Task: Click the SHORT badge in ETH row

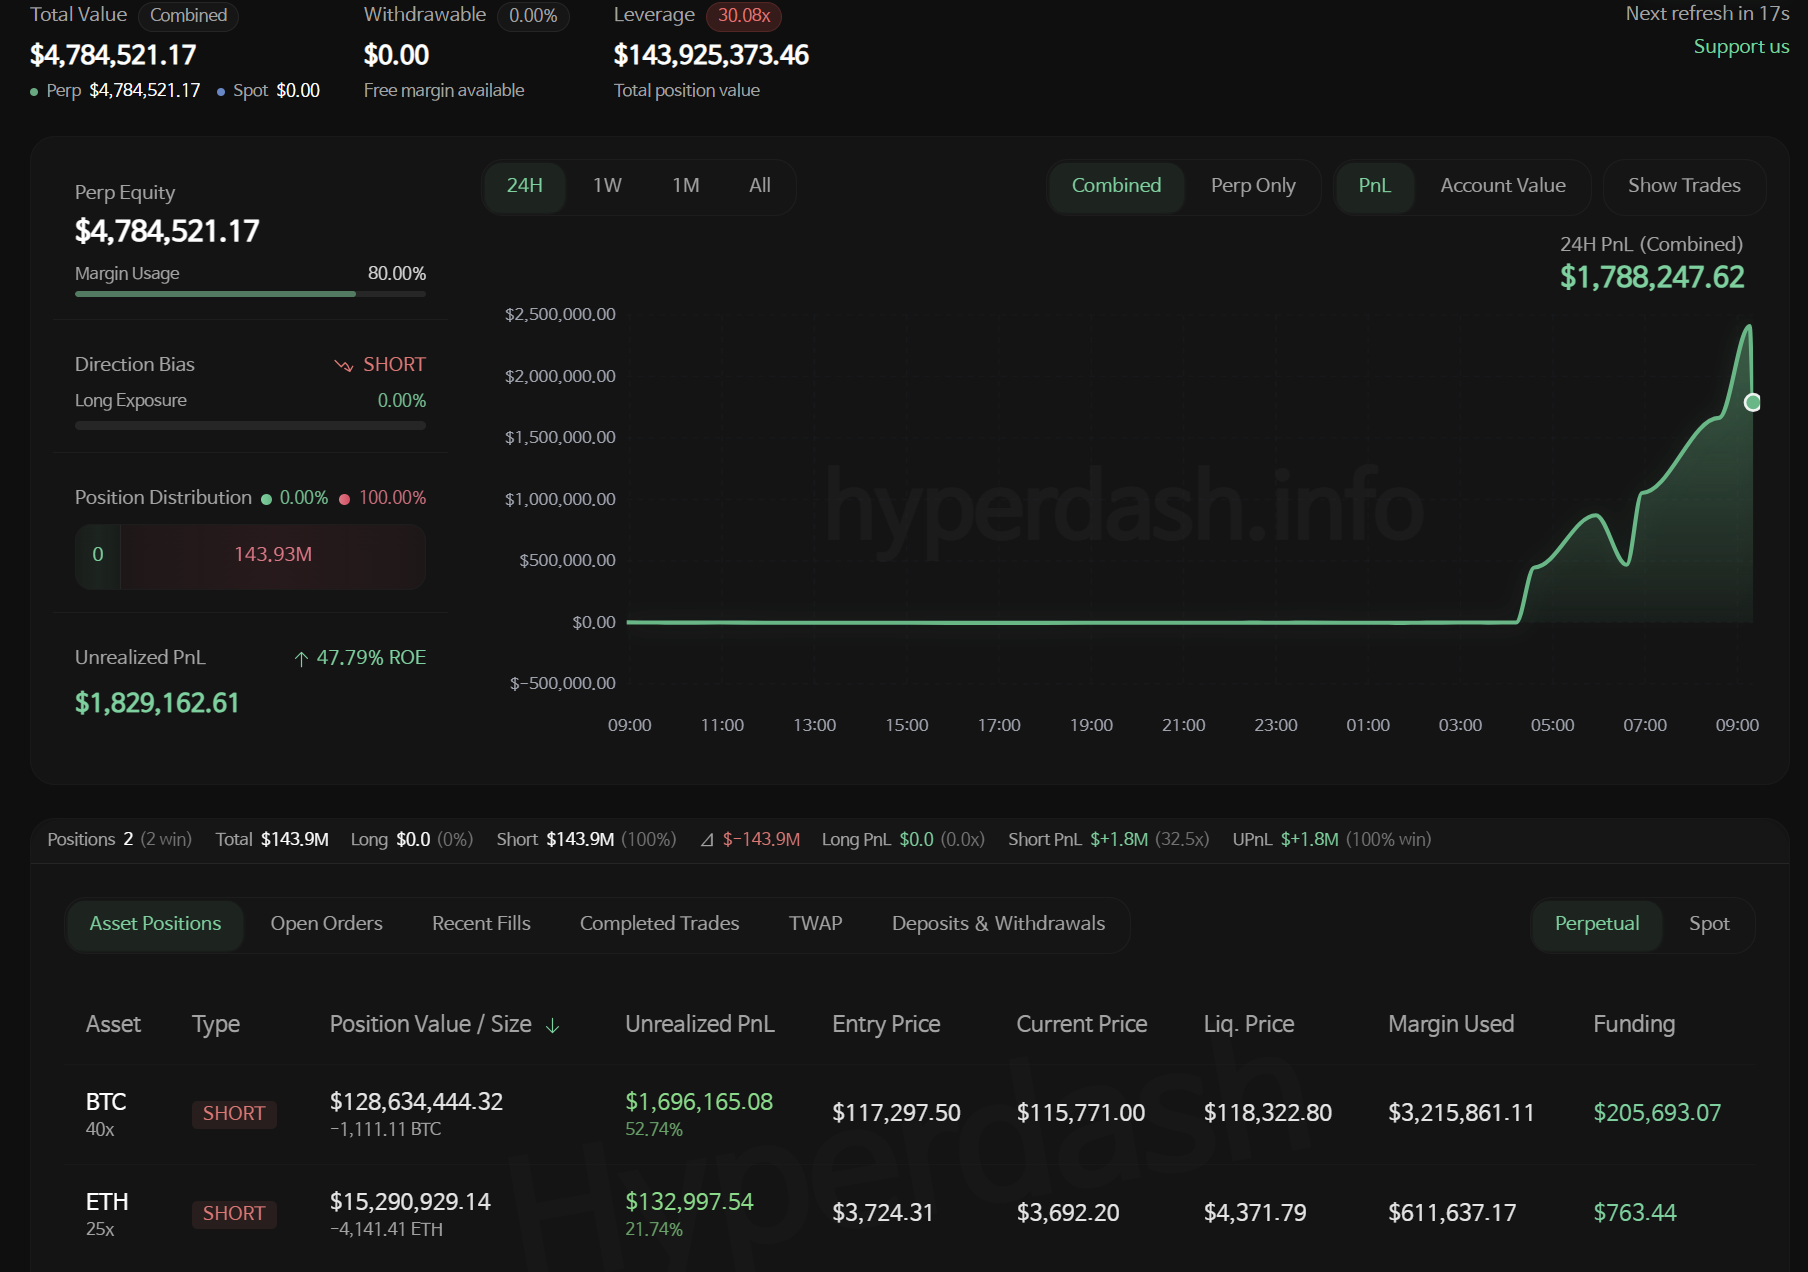Action: click(x=234, y=1214)
